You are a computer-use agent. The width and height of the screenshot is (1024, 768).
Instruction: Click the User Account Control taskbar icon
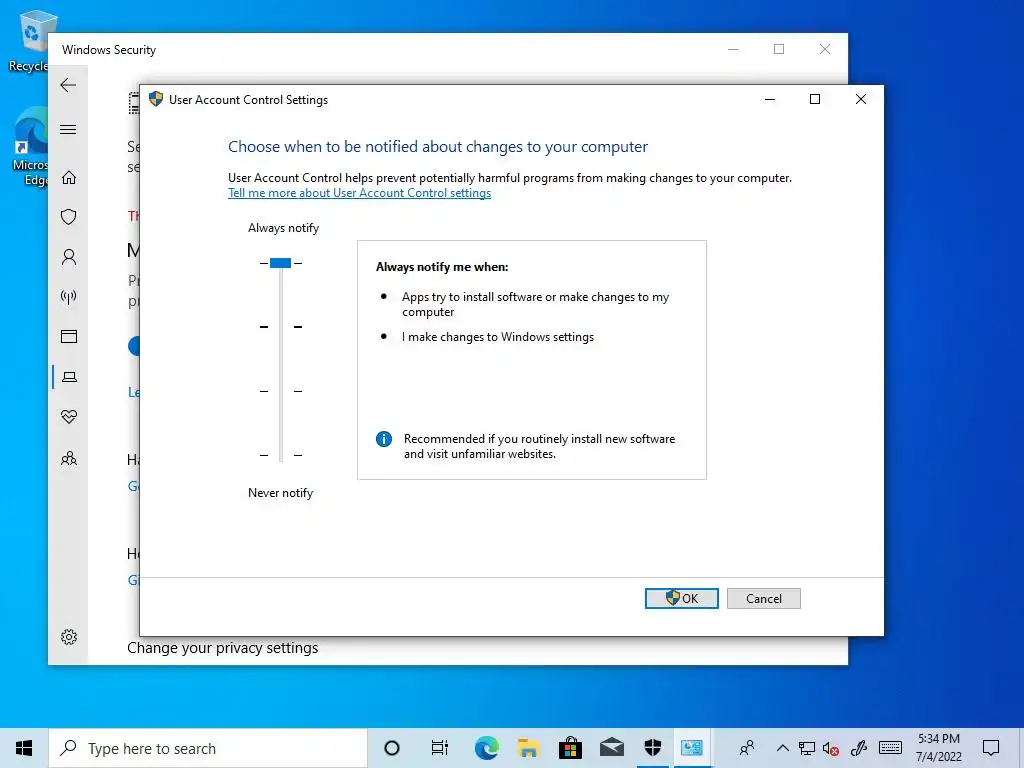pyautogui.click(x=692, y=748)
